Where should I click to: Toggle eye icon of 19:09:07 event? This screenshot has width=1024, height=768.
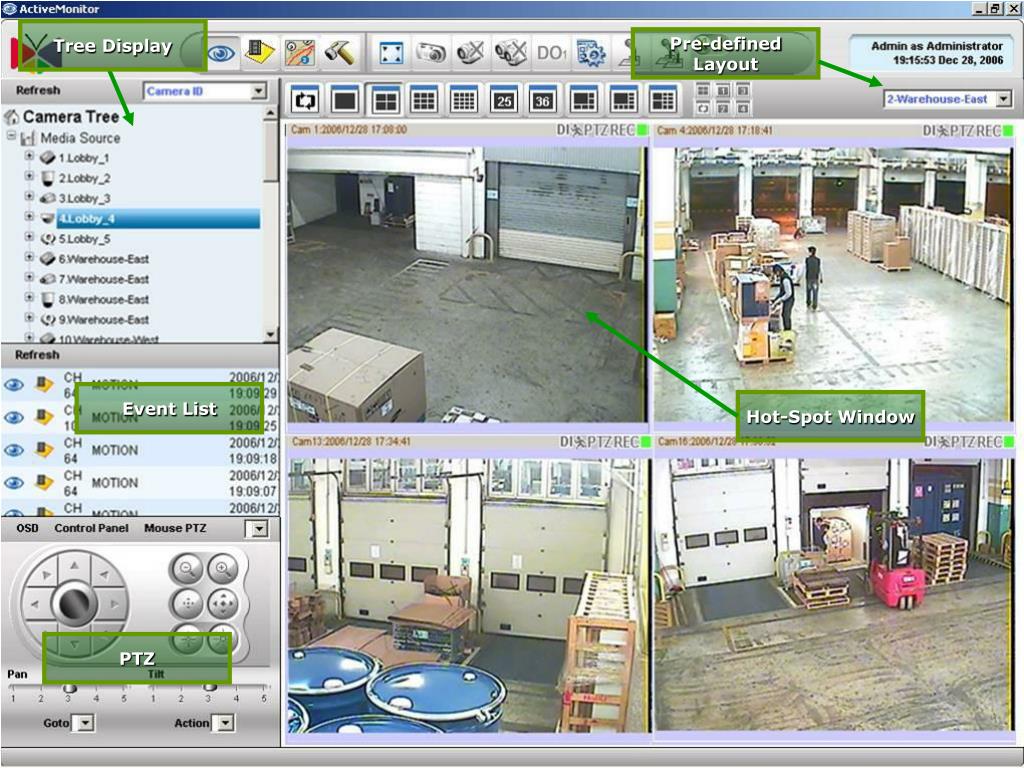[x=14, y=483]
